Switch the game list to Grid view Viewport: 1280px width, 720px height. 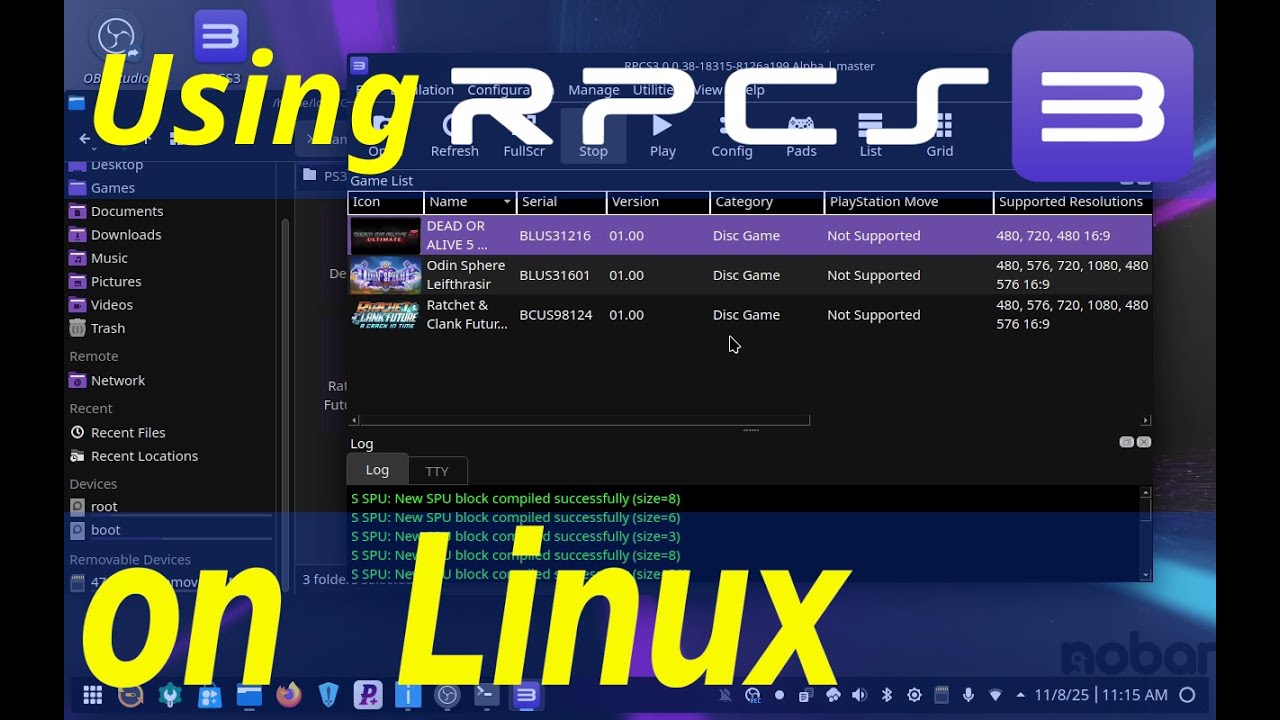(940, 136)
